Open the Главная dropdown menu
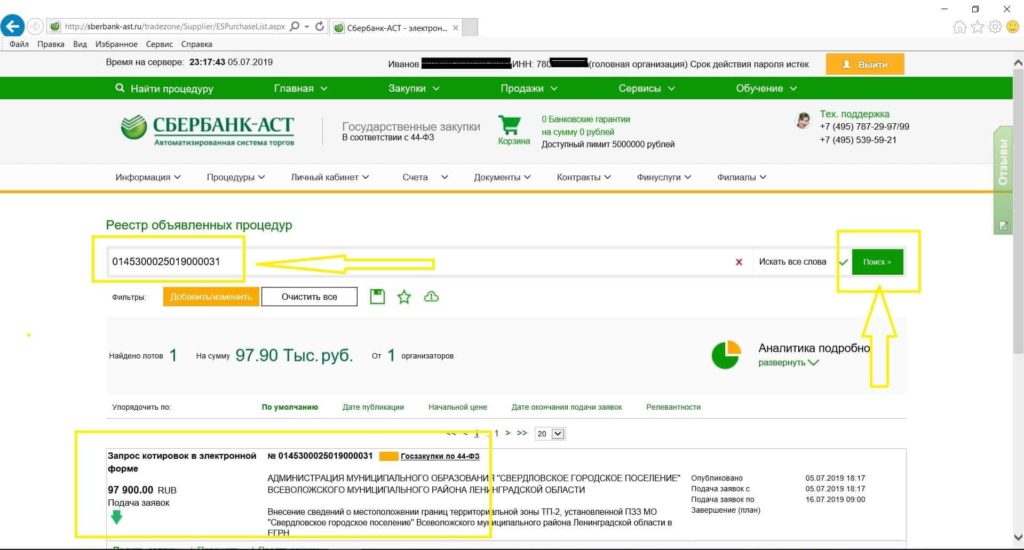Screen dimensions: 1024x550 tap(300, 88)
